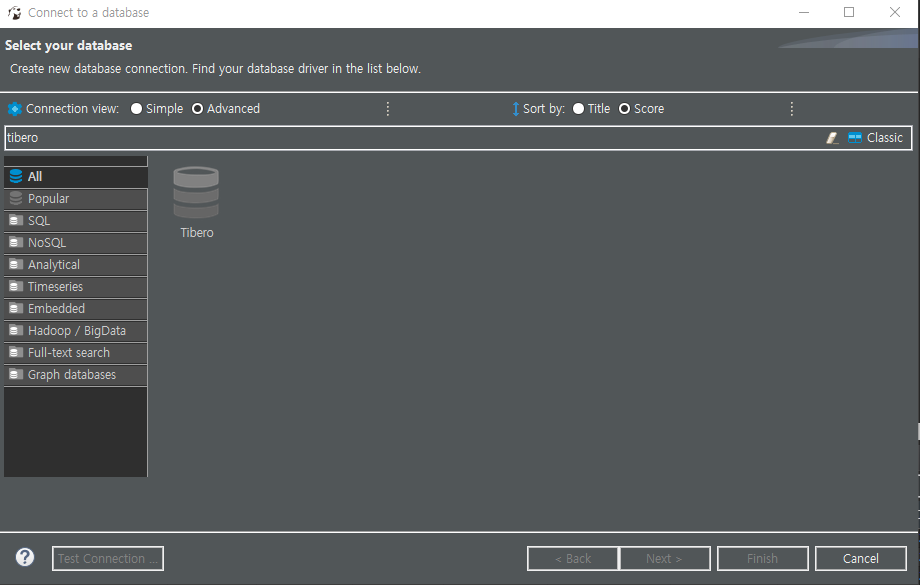Click the Next button
Viewport: 920px width, 585px height.
tap(665, 559)
